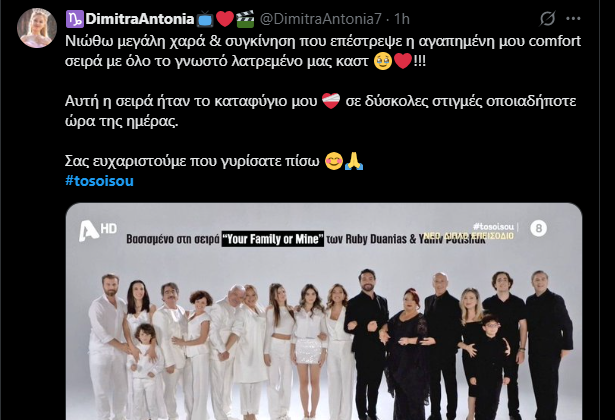Screen dimensions: 615x420
Task: Open the three-dot more options menu
Action: [573, 18]
